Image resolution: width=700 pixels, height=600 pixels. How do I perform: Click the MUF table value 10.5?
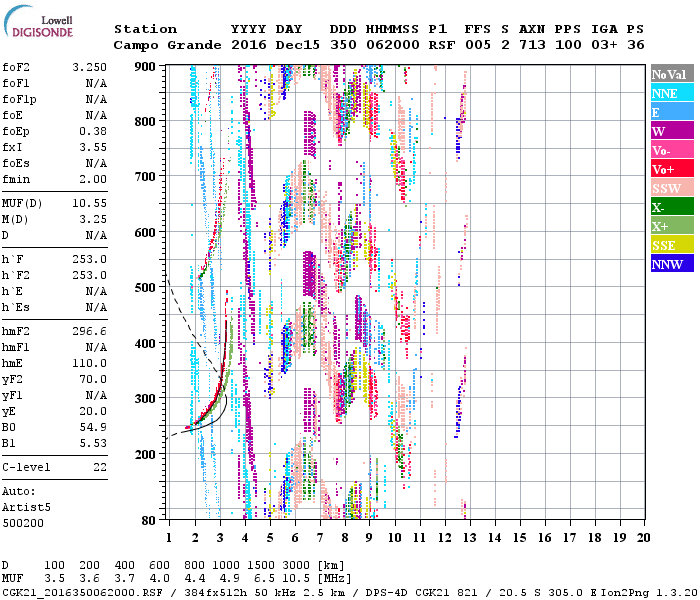[x=296, y=579]
